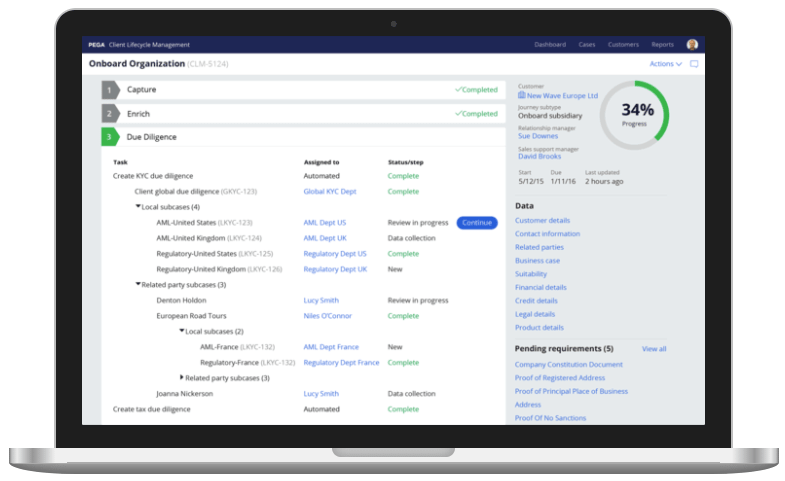Screen dimensions: 785x481
Task: Select AML-United States (LKYC-123) row
Action: click(204, 223)
